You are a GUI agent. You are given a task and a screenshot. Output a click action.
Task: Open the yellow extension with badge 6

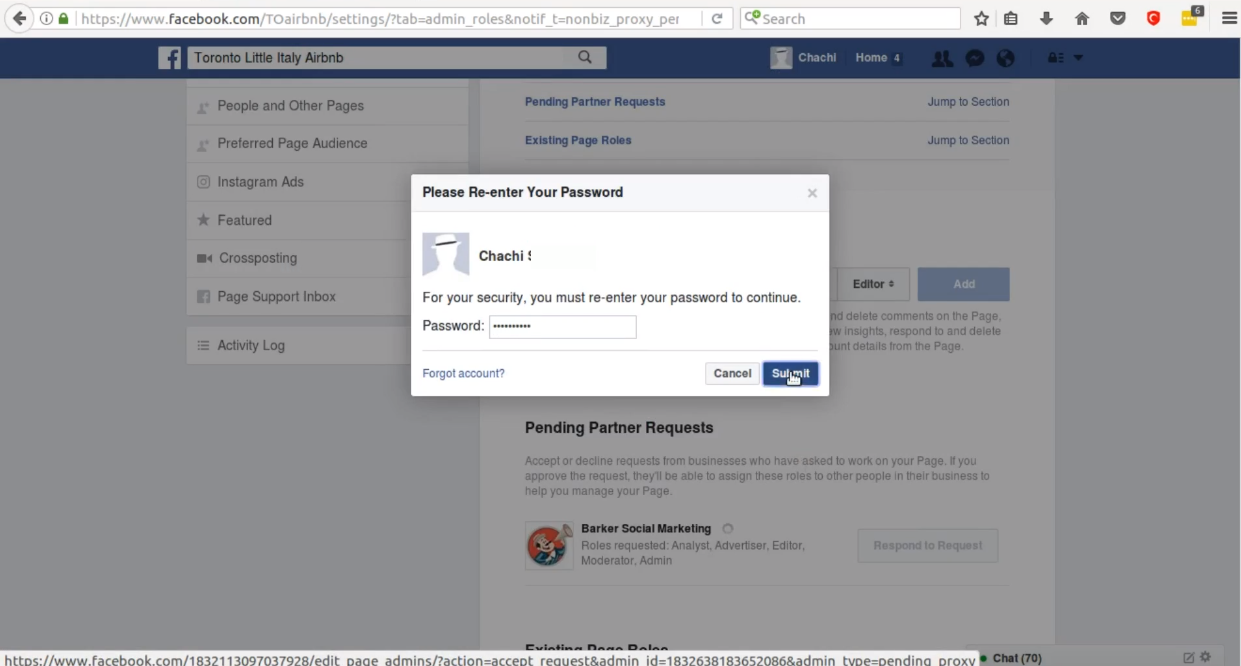pyautogui.click(x=1190, y=17)
